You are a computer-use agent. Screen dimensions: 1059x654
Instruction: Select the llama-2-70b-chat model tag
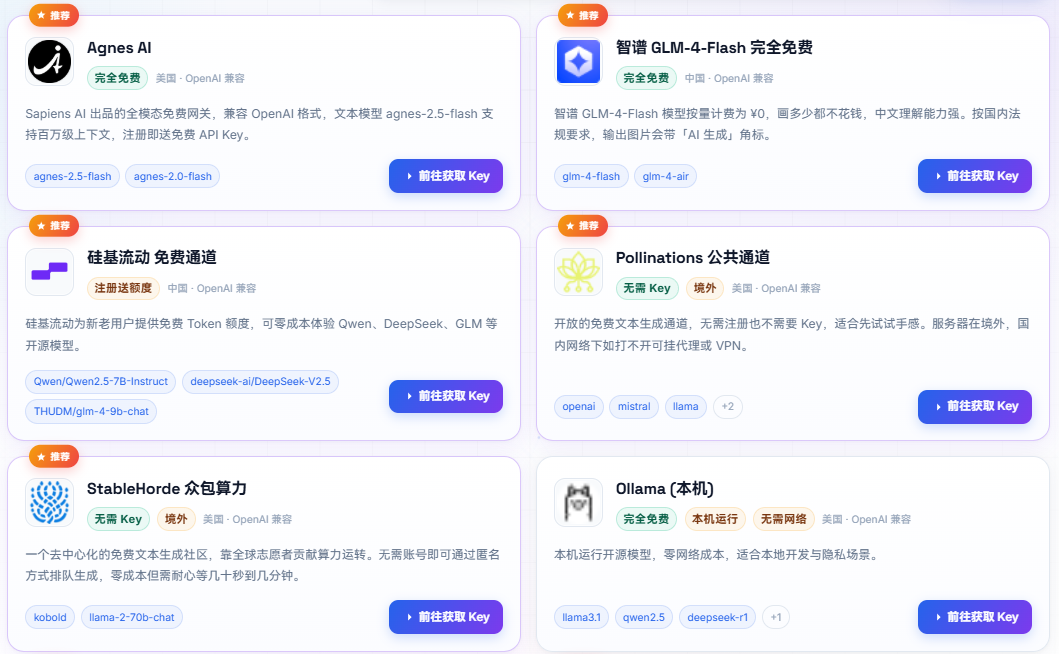[x=132, y=617]
